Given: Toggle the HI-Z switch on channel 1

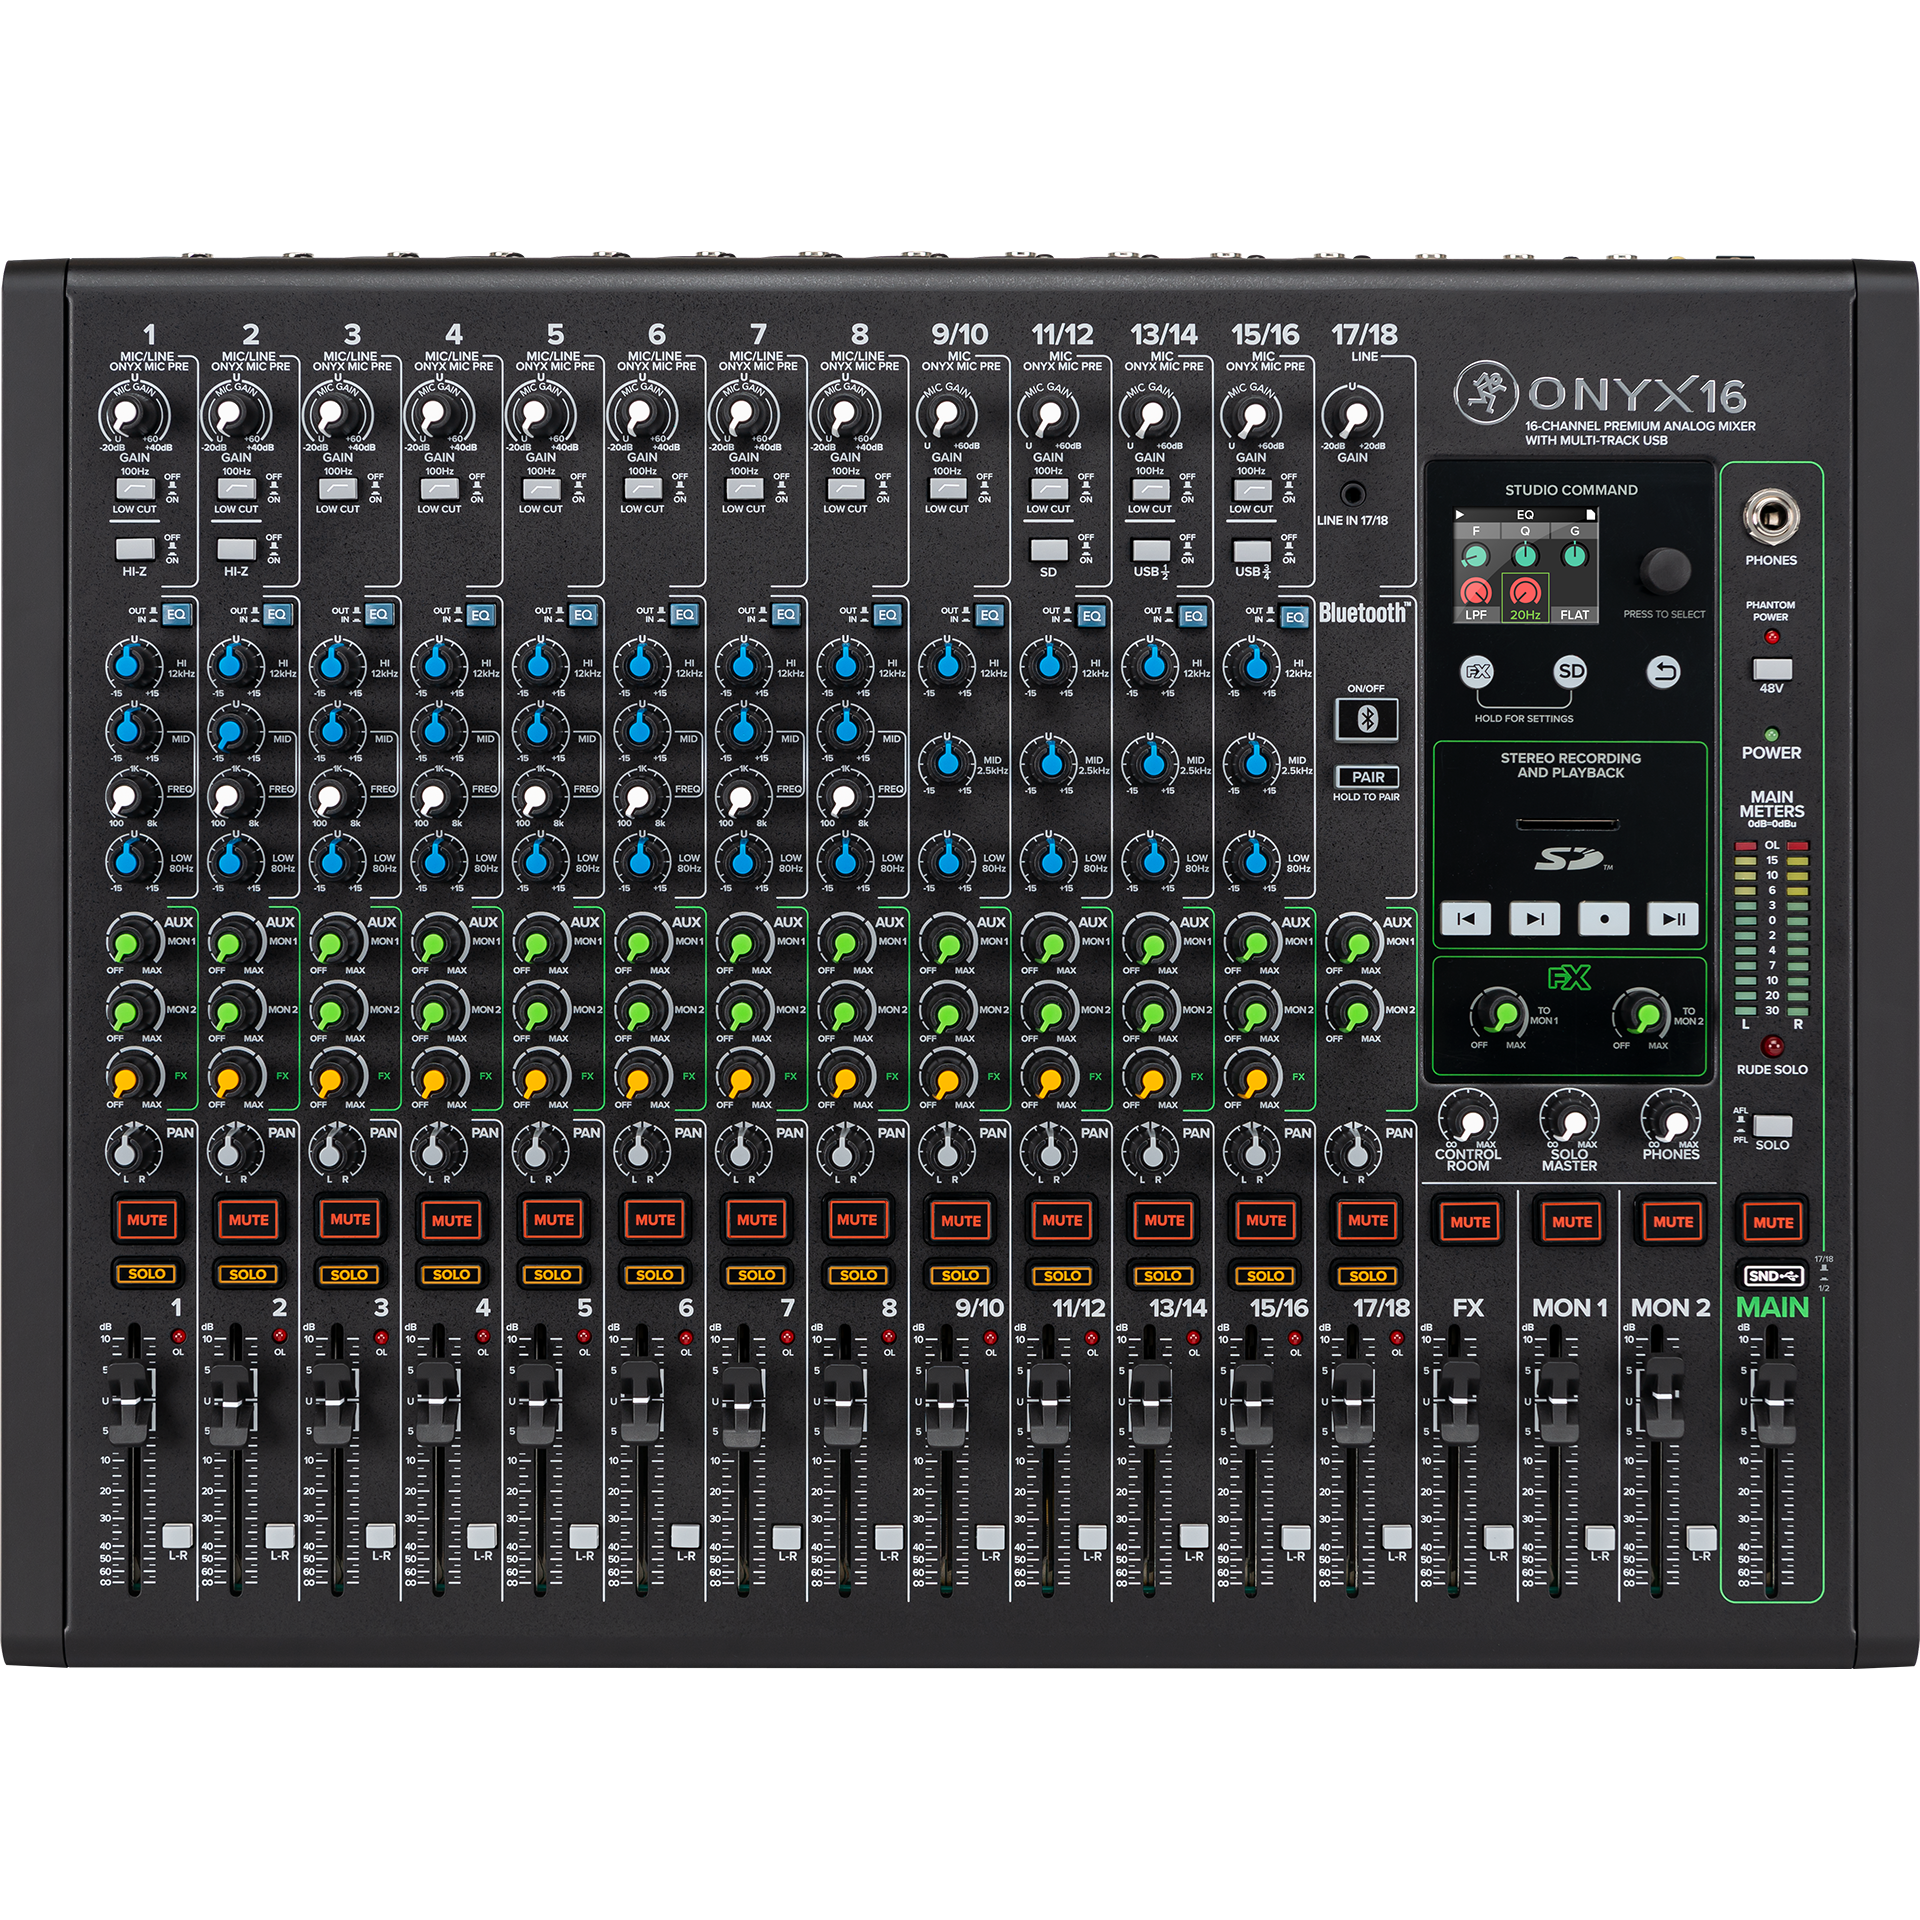Looking at the screenshot, I should (x=134, y=549).
